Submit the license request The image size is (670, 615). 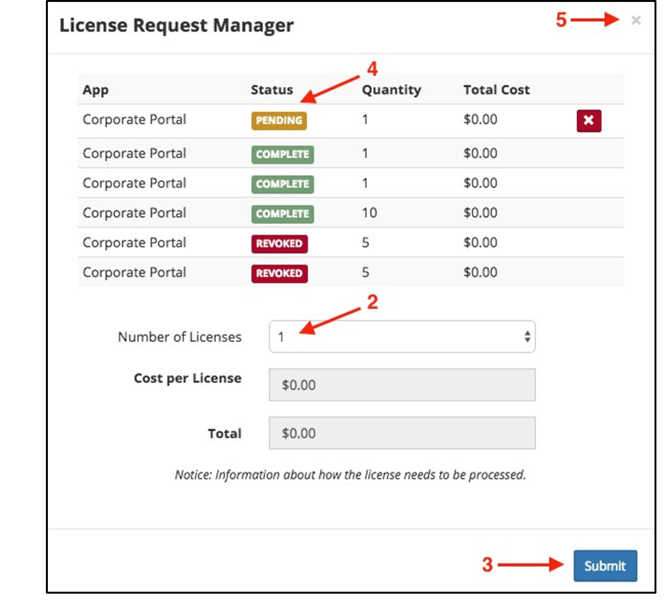click(x=604, y=566)
